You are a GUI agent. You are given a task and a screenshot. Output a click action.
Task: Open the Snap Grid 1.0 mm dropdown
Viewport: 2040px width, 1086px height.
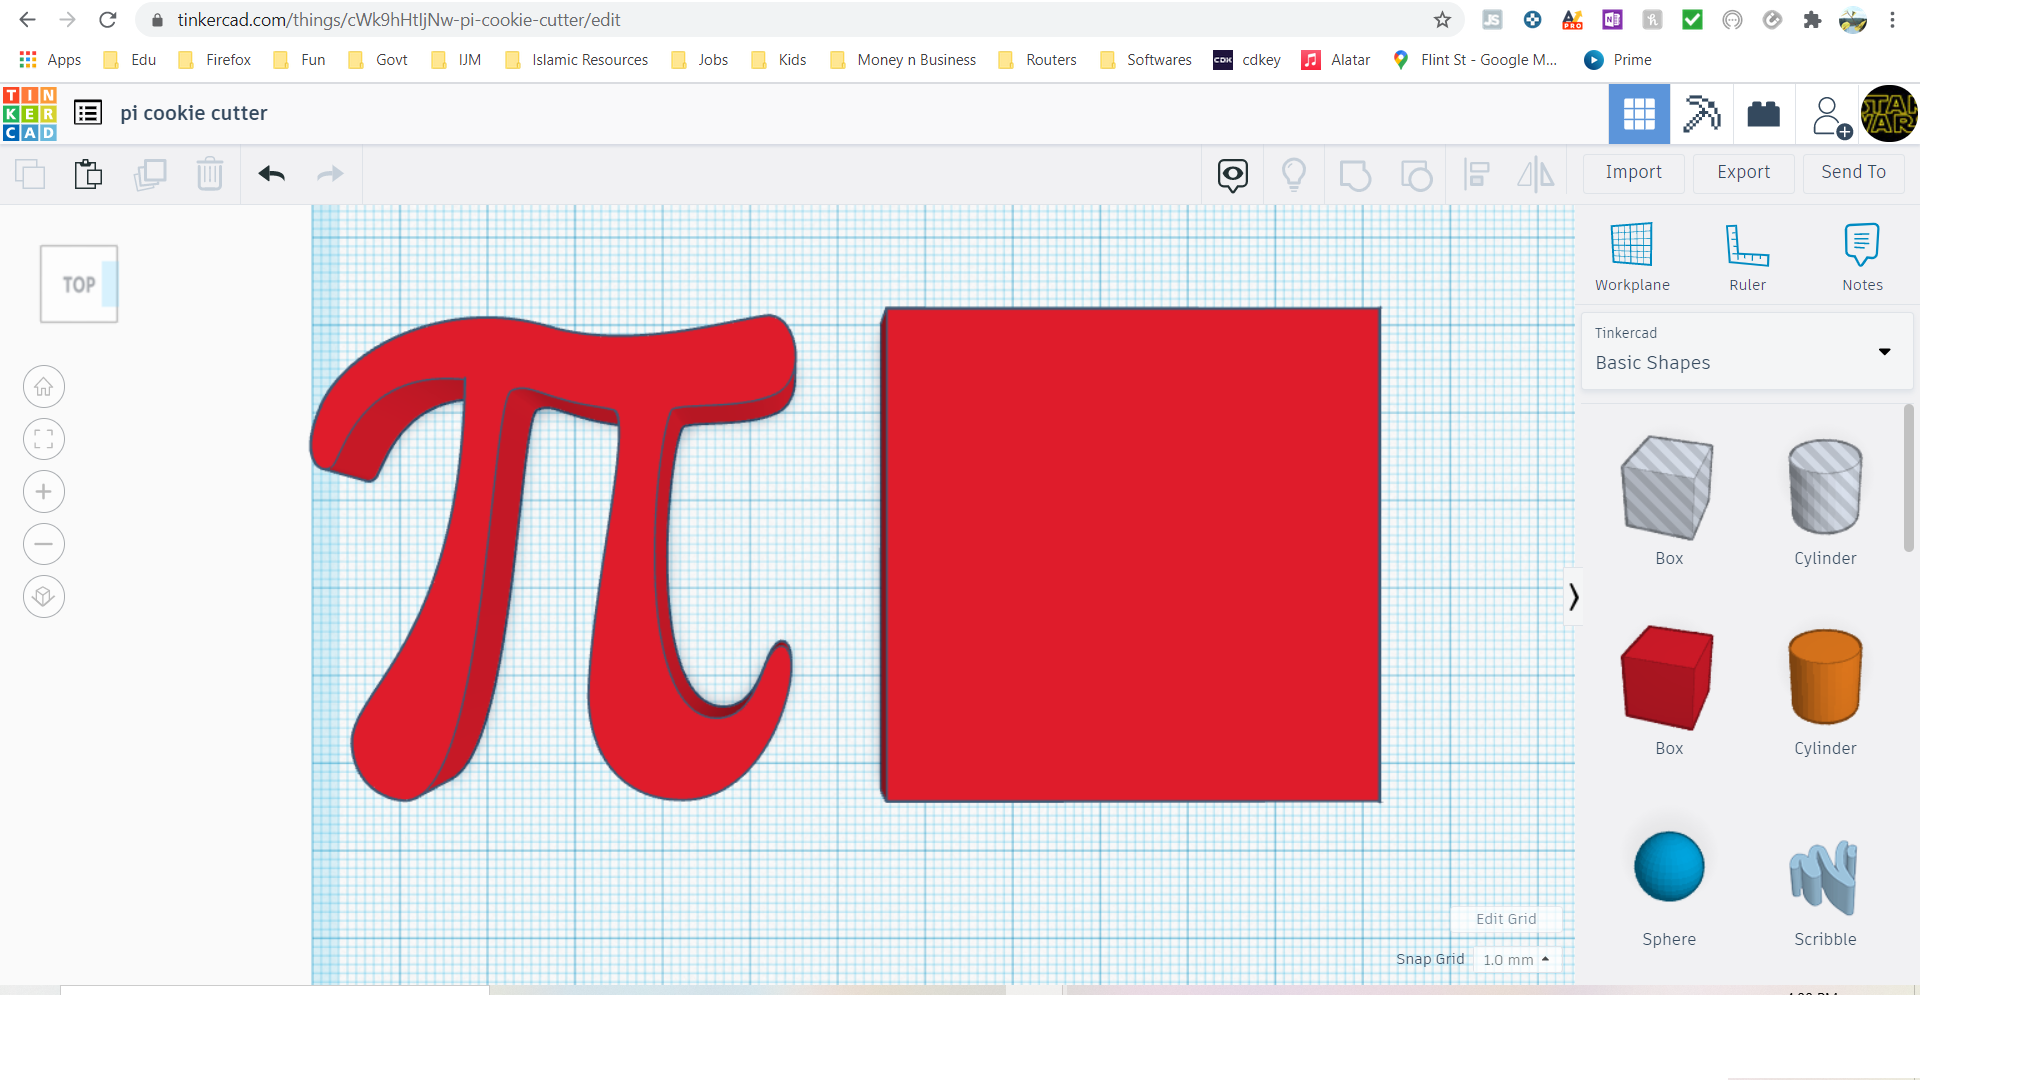pyautogui.click(x=1517, y=959)
